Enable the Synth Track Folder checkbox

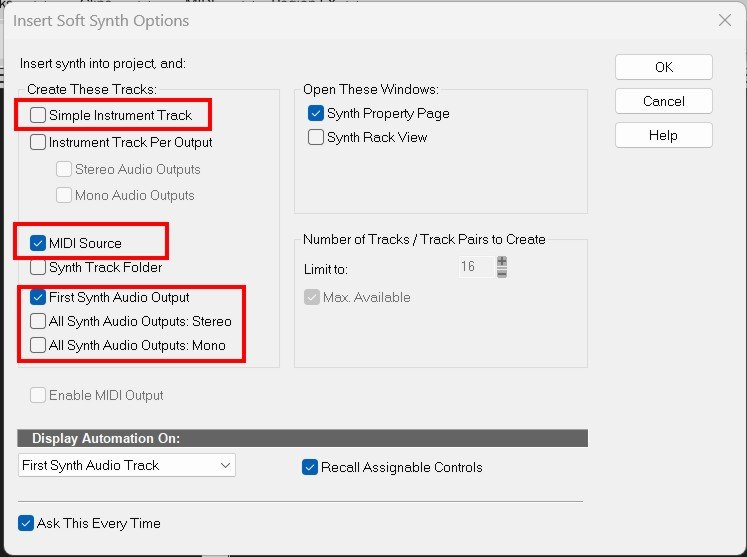click(x=38, y=268)
